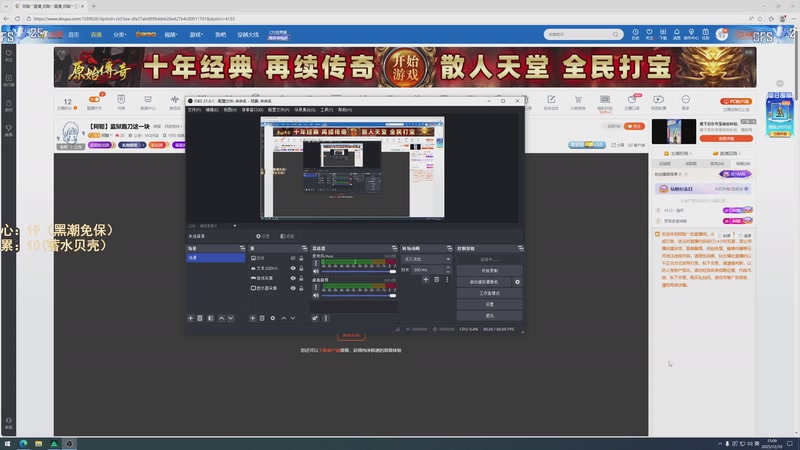Open mixer menu dots at mixer bottom
The image size is (800, 450).
click(326, 318)
